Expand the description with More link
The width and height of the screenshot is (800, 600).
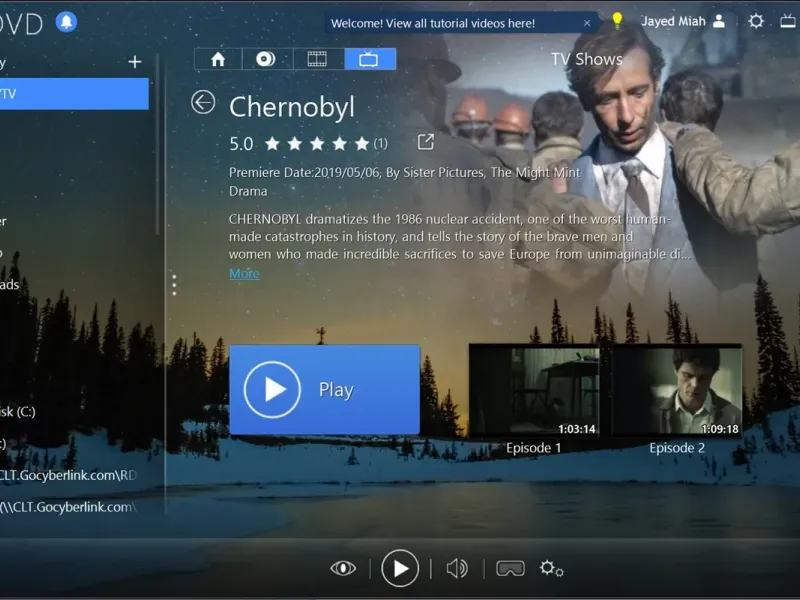tap(244, 274)
